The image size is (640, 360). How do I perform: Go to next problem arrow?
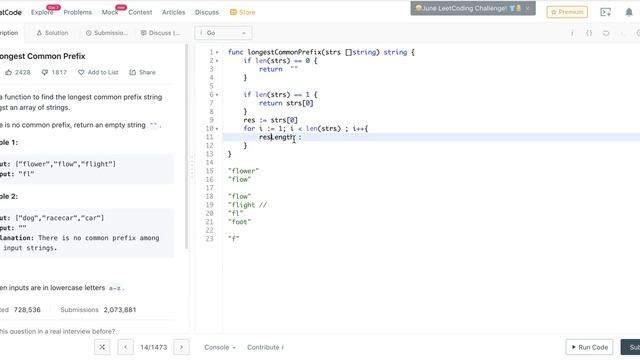coord(182,347)
